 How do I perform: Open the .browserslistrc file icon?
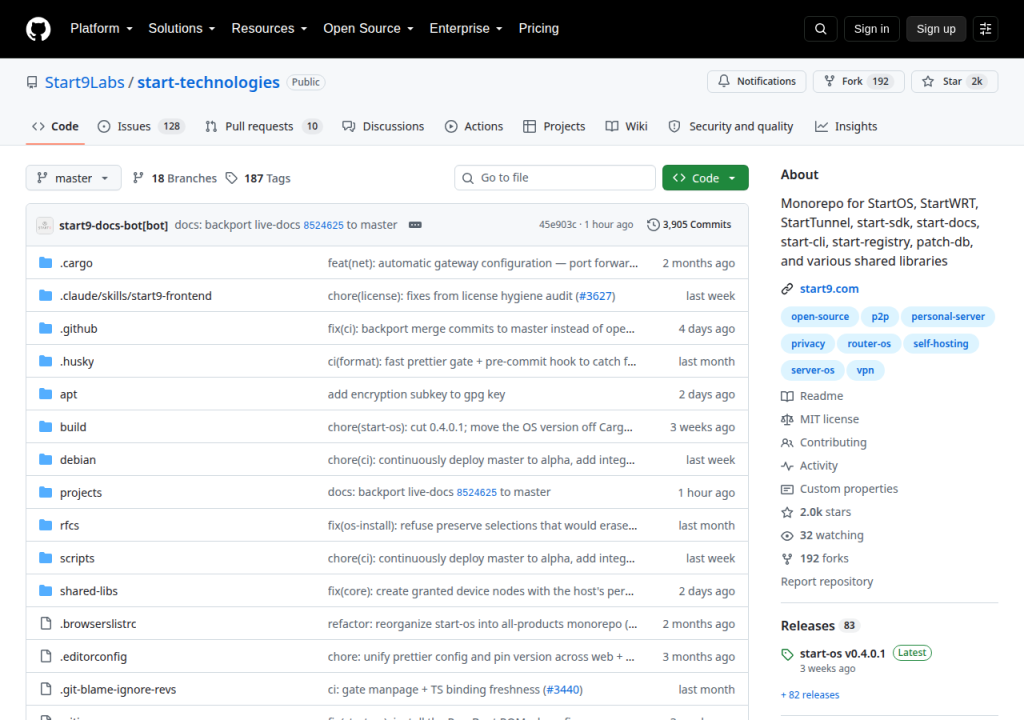pyautogui.click(x=45, y=623)
